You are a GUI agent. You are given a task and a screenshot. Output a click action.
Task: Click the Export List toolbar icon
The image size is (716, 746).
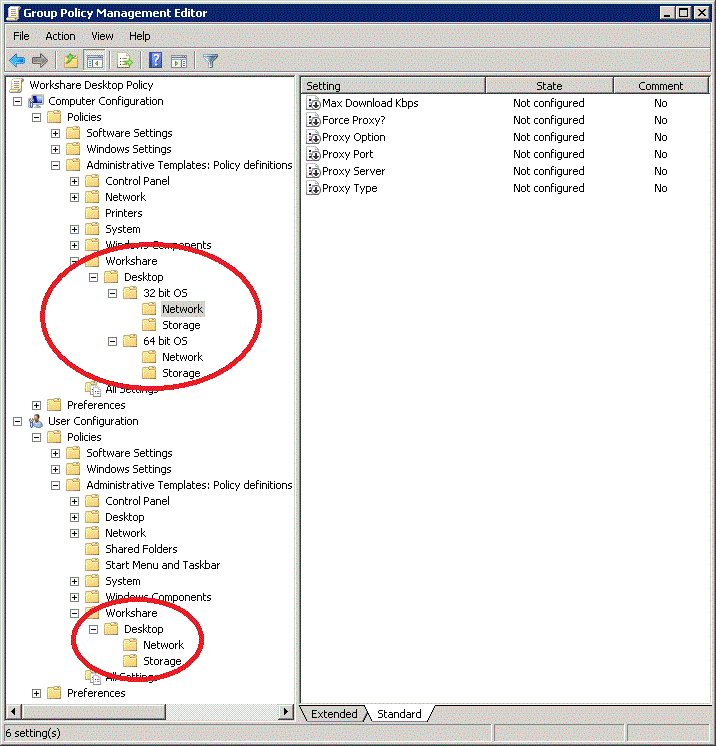pyautogui.click(x=125, y=61)
